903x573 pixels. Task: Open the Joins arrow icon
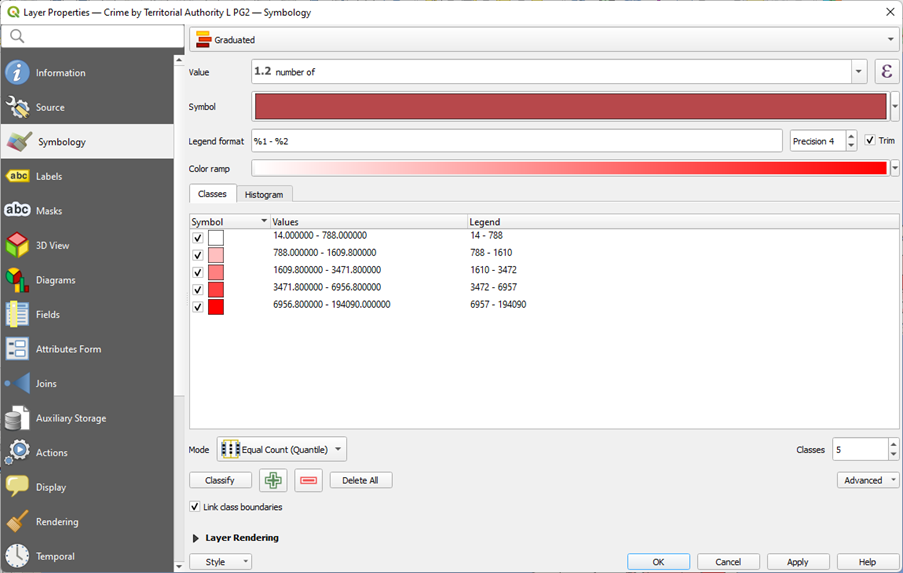click(17, 384)
